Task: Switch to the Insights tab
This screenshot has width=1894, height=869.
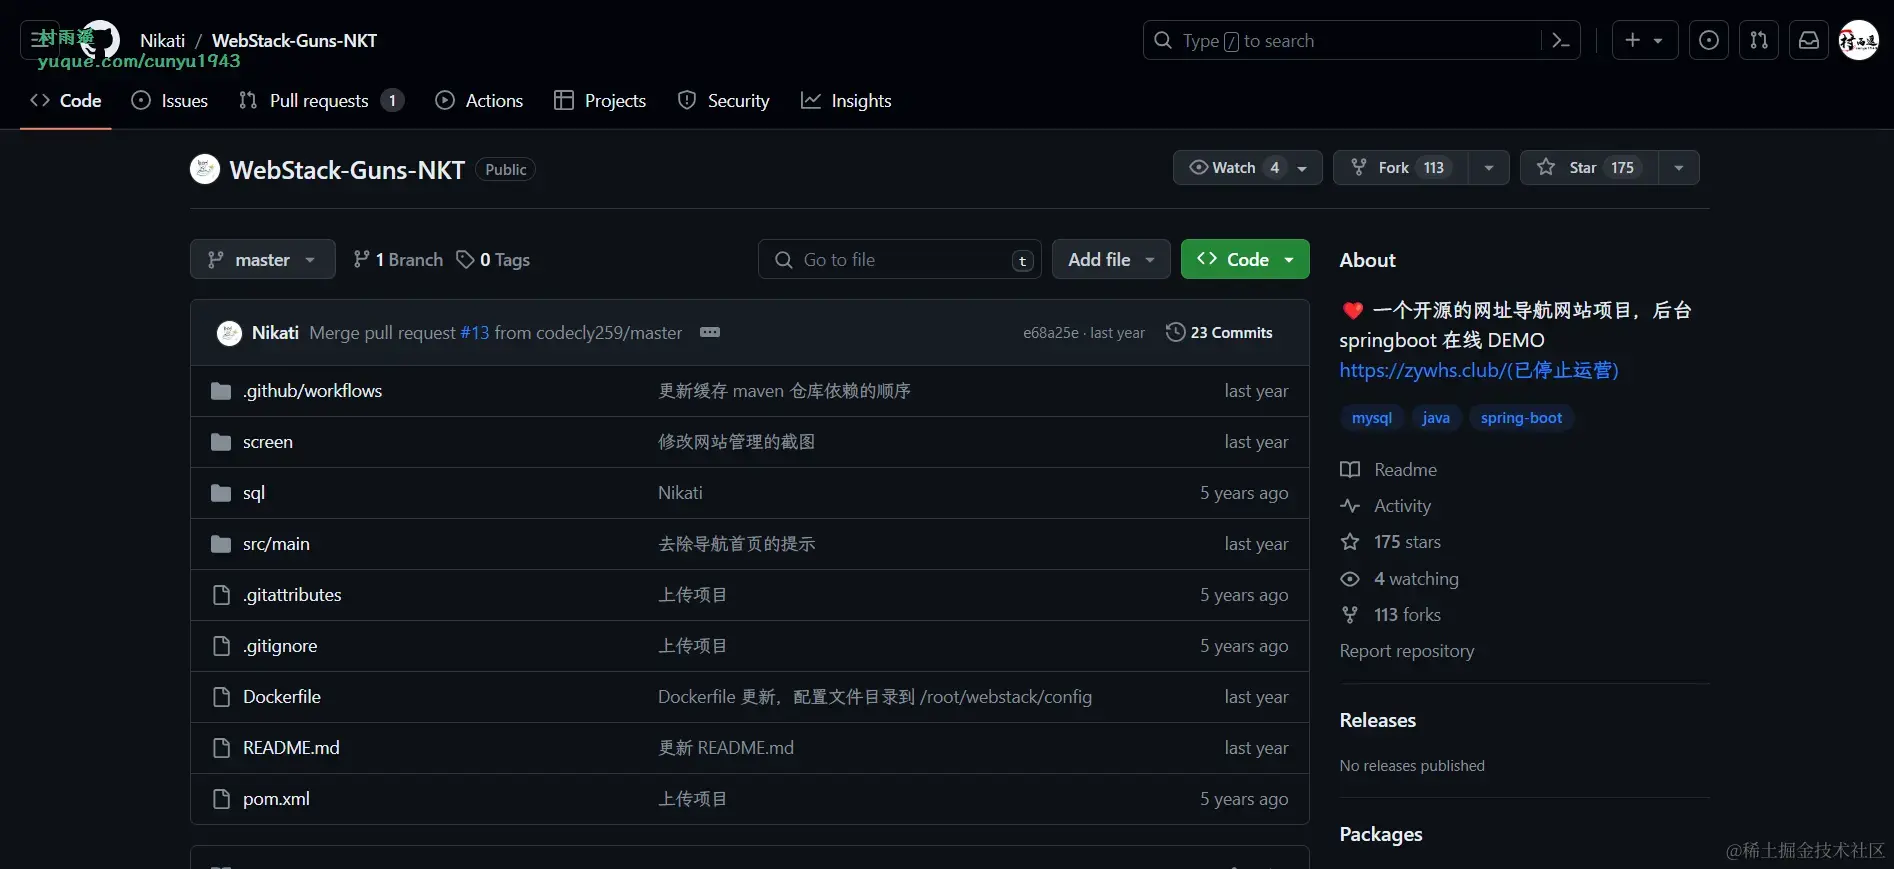Action: (846, 101)
